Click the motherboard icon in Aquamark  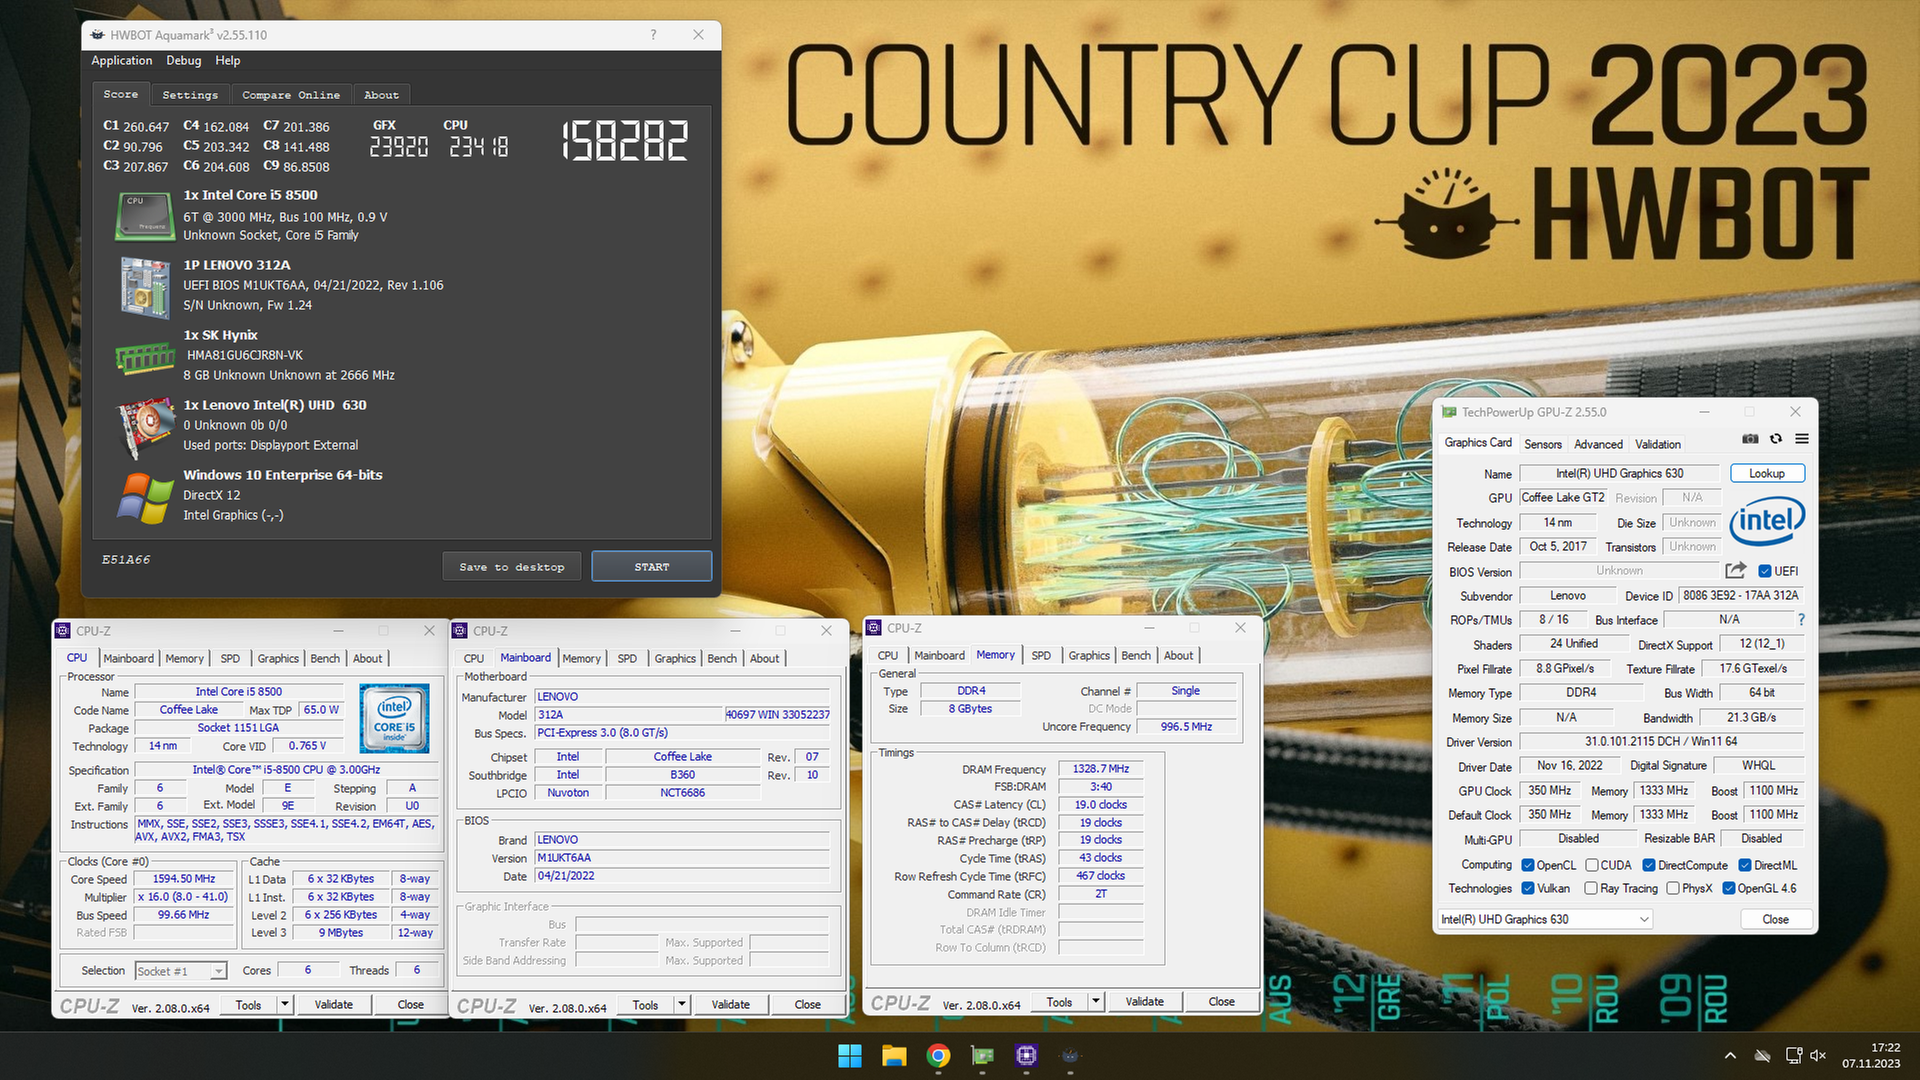tap(145, 287)
